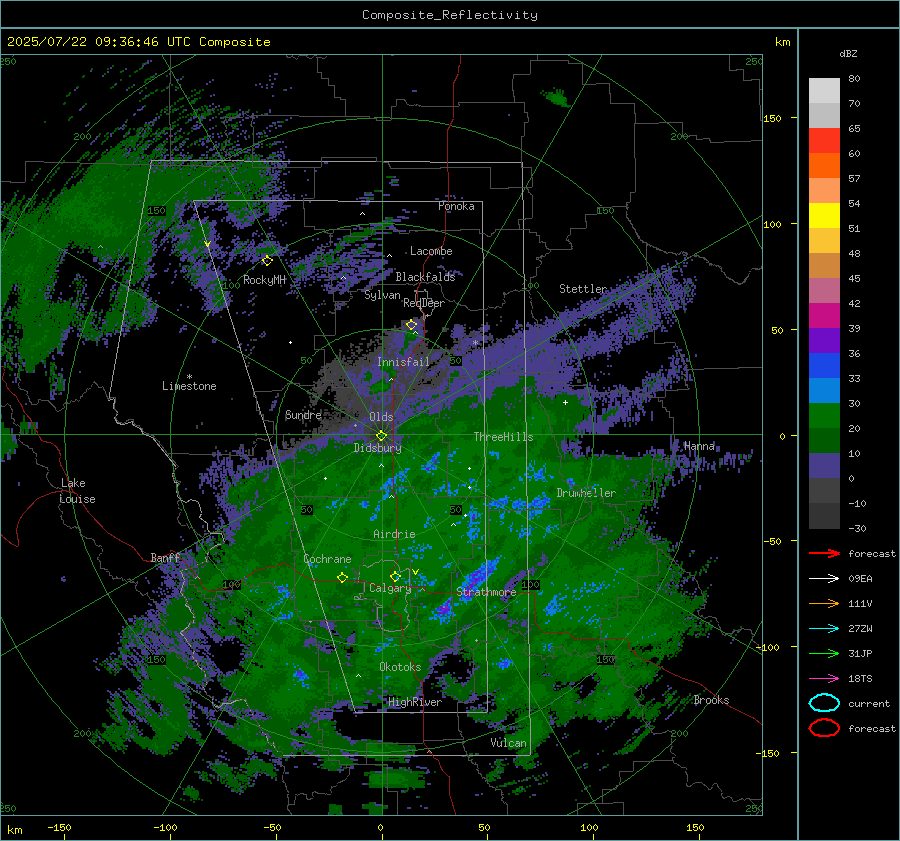This screenshot has height=841, width=900.
Task: Click the Brooks town label
Action: pyautogui.click(x=711, y=700)
